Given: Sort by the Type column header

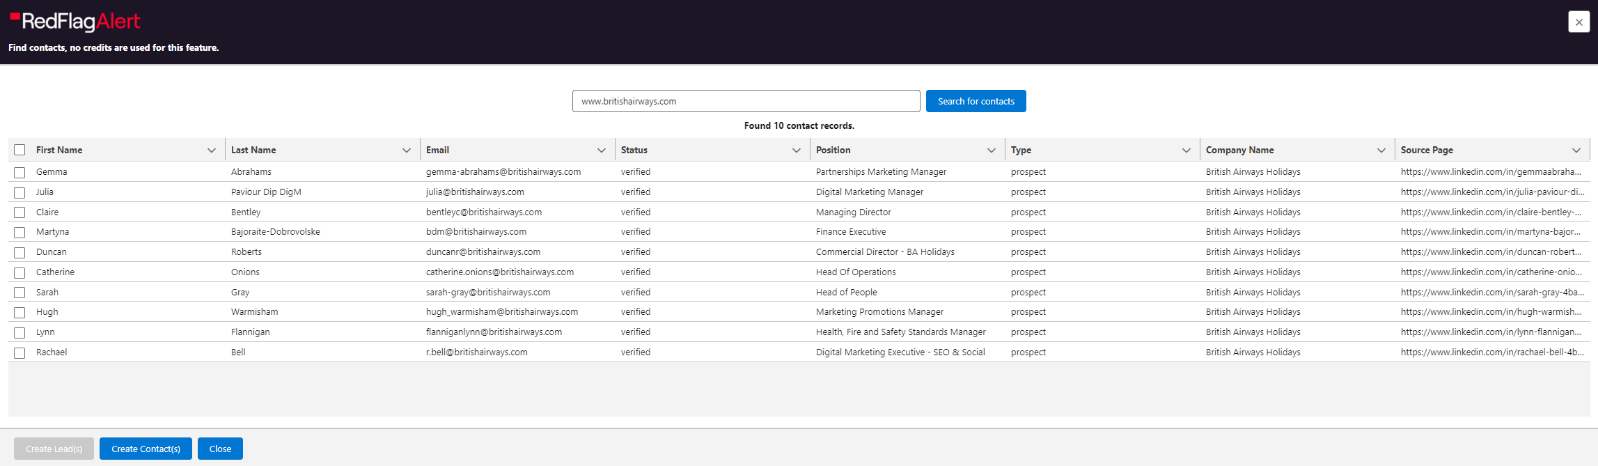Looking at the screenshot, I should click(x=1021, y=150).
